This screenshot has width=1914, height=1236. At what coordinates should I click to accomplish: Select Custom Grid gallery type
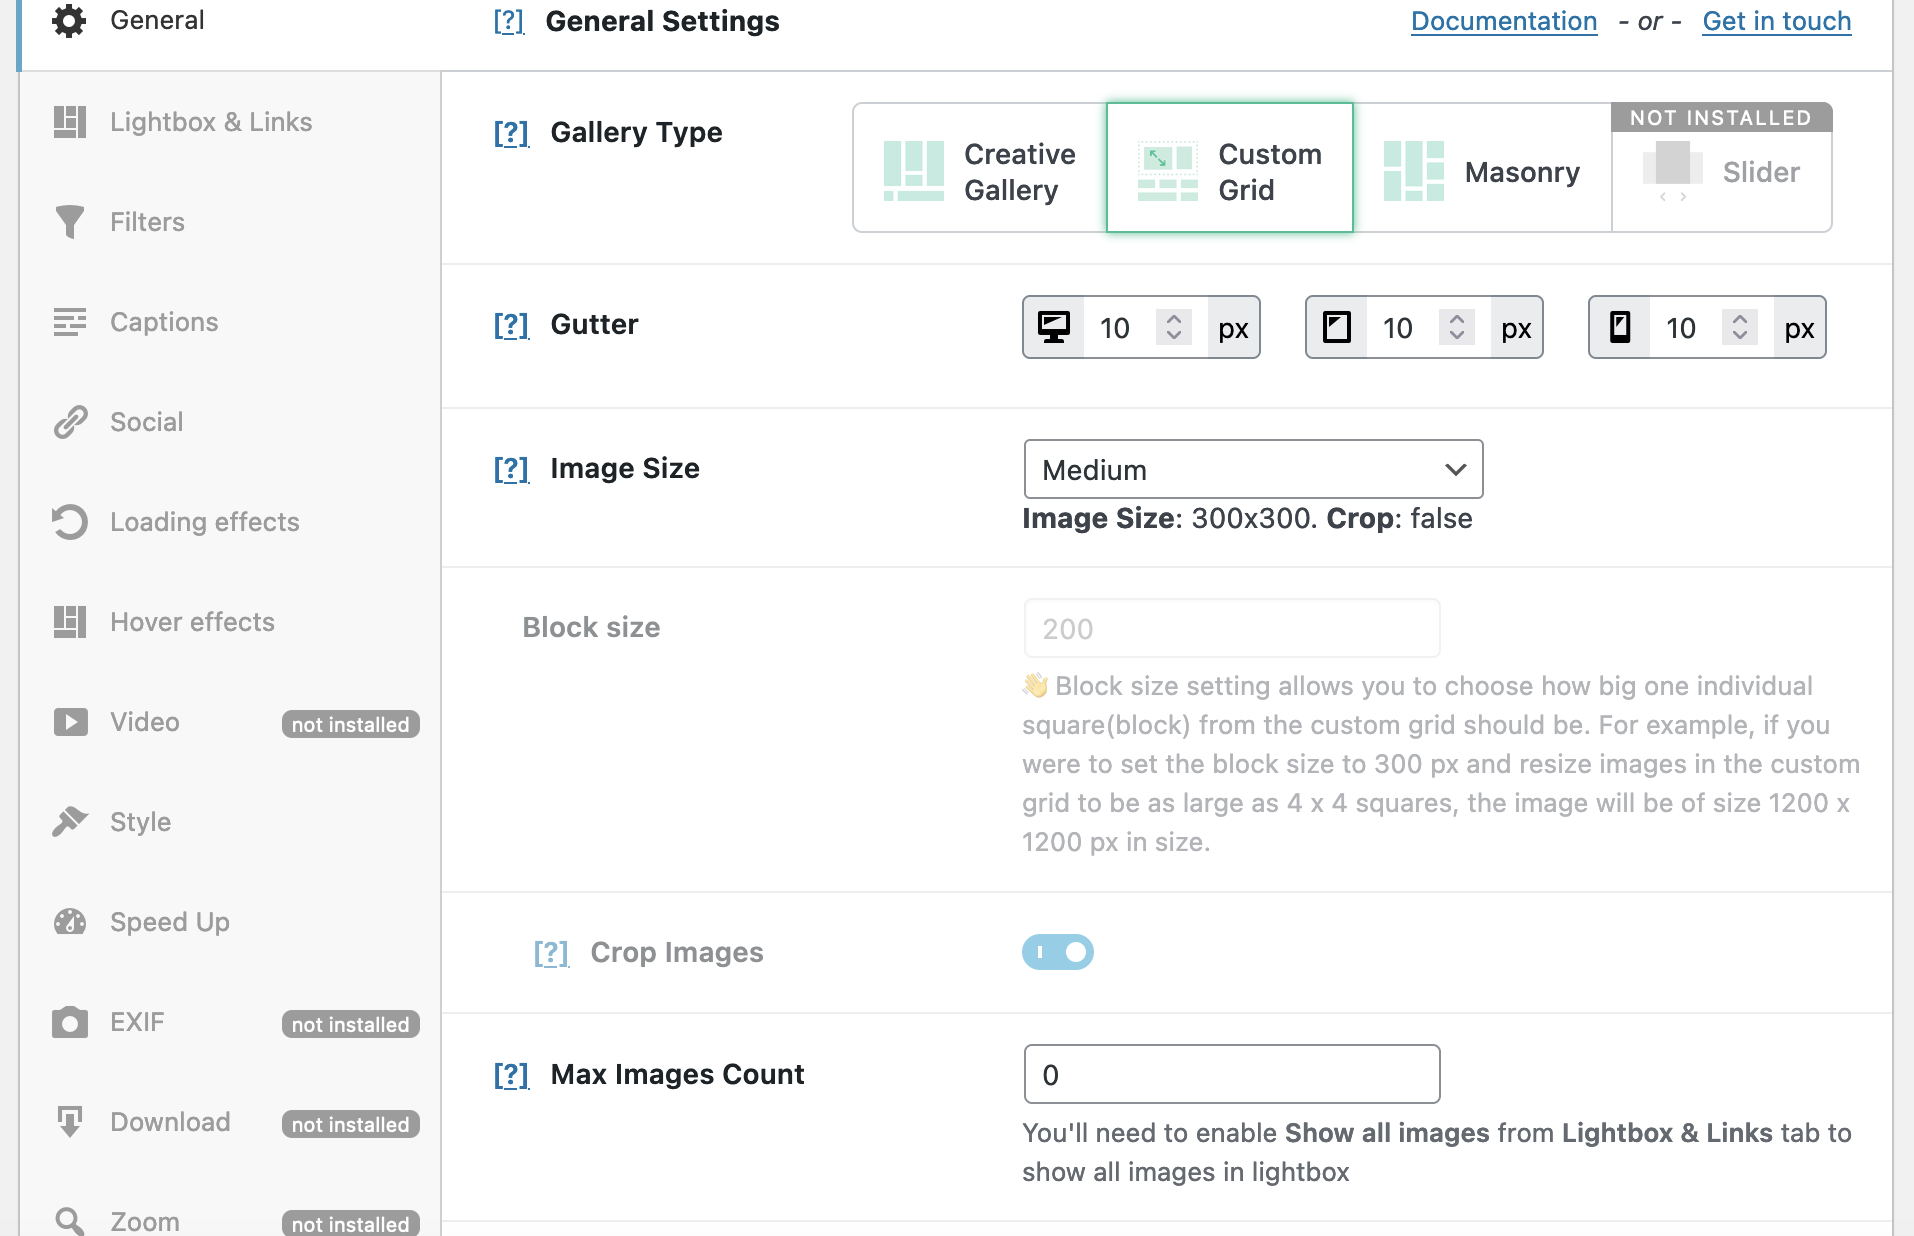(1229, 168)
